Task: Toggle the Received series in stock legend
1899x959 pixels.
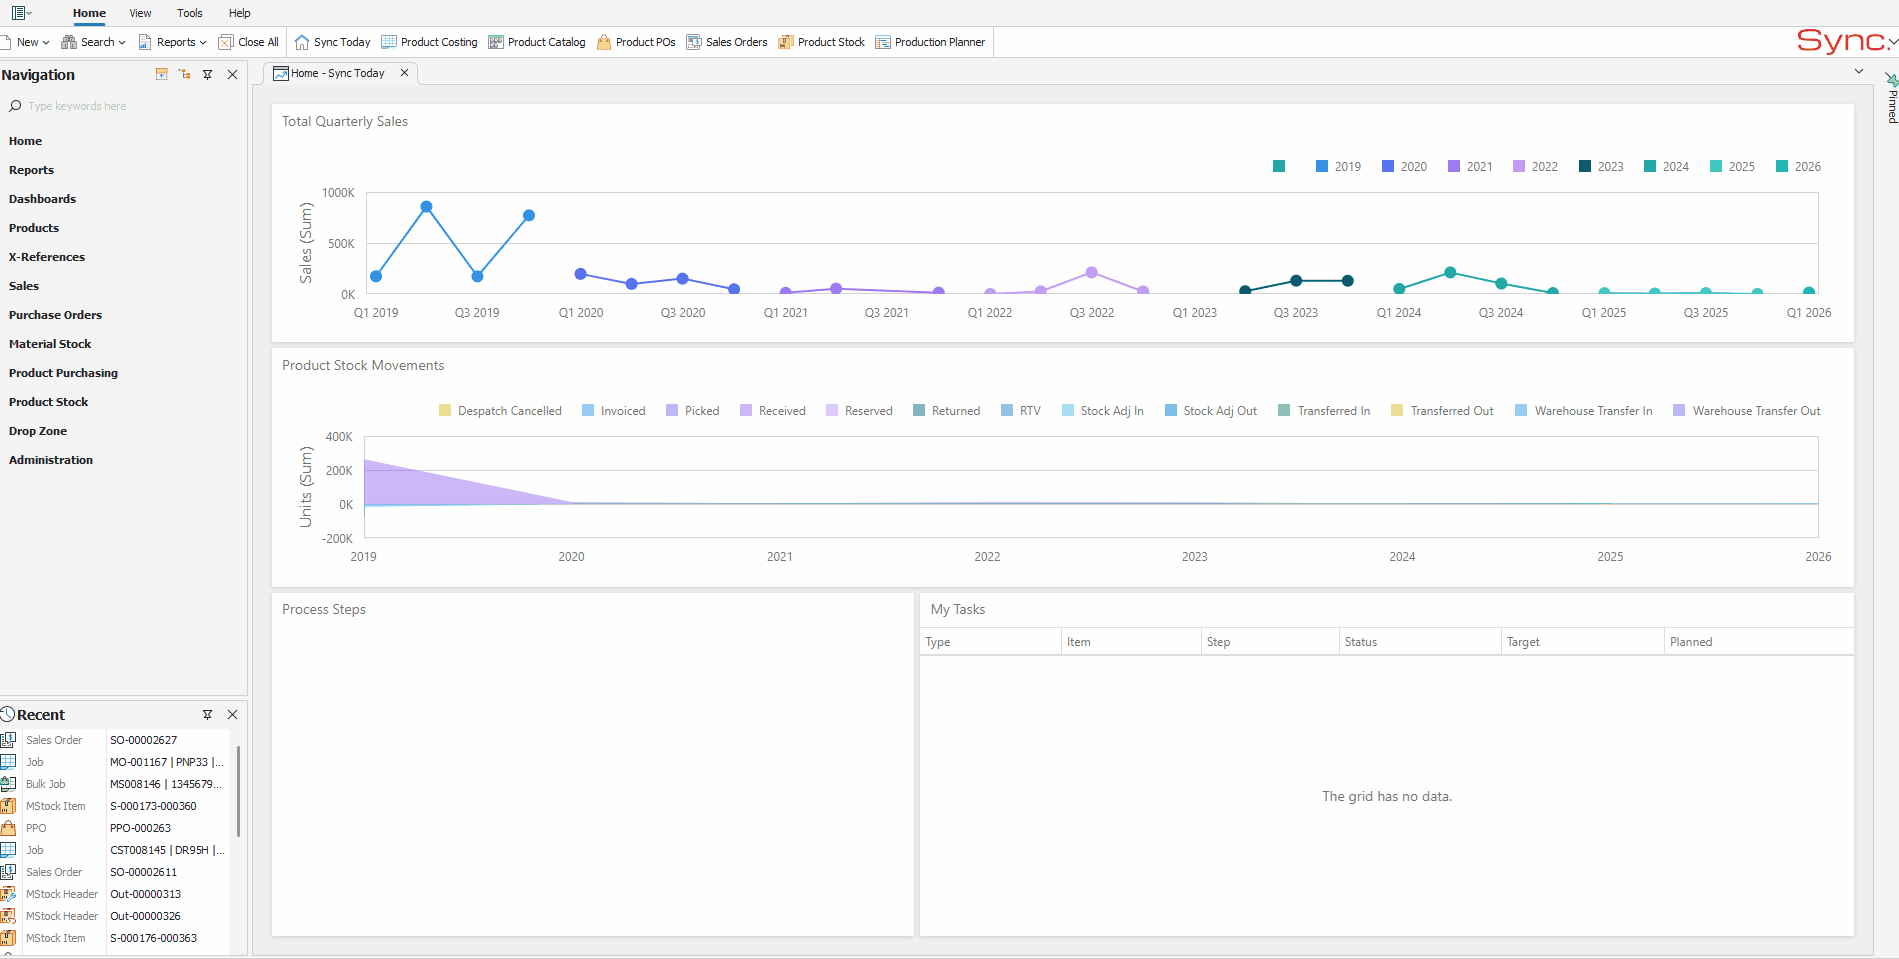Action: pos(772,410)
